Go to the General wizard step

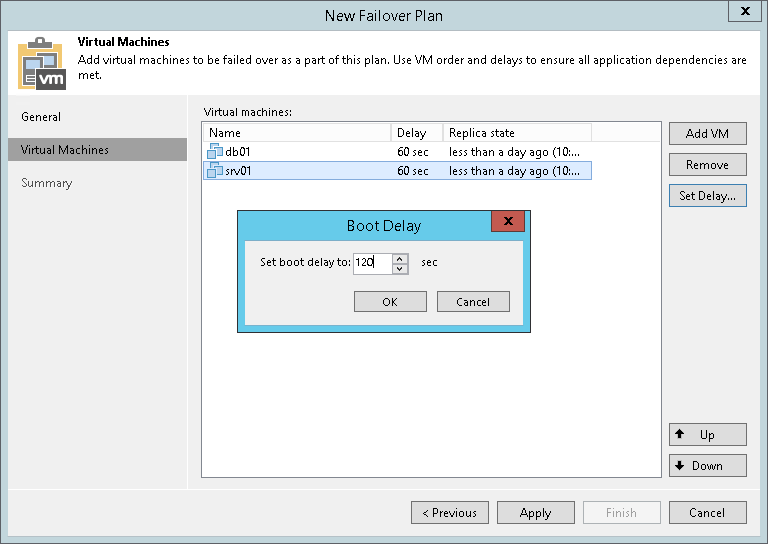tap(41, 117)
